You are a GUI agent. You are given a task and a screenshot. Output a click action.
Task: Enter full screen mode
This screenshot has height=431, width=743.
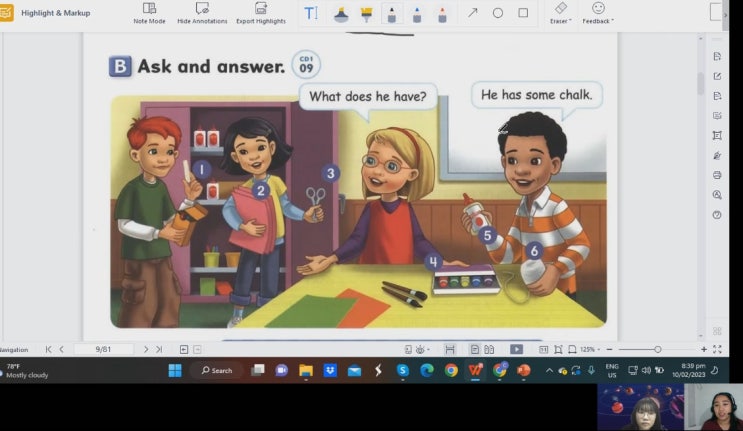[717, 350]
